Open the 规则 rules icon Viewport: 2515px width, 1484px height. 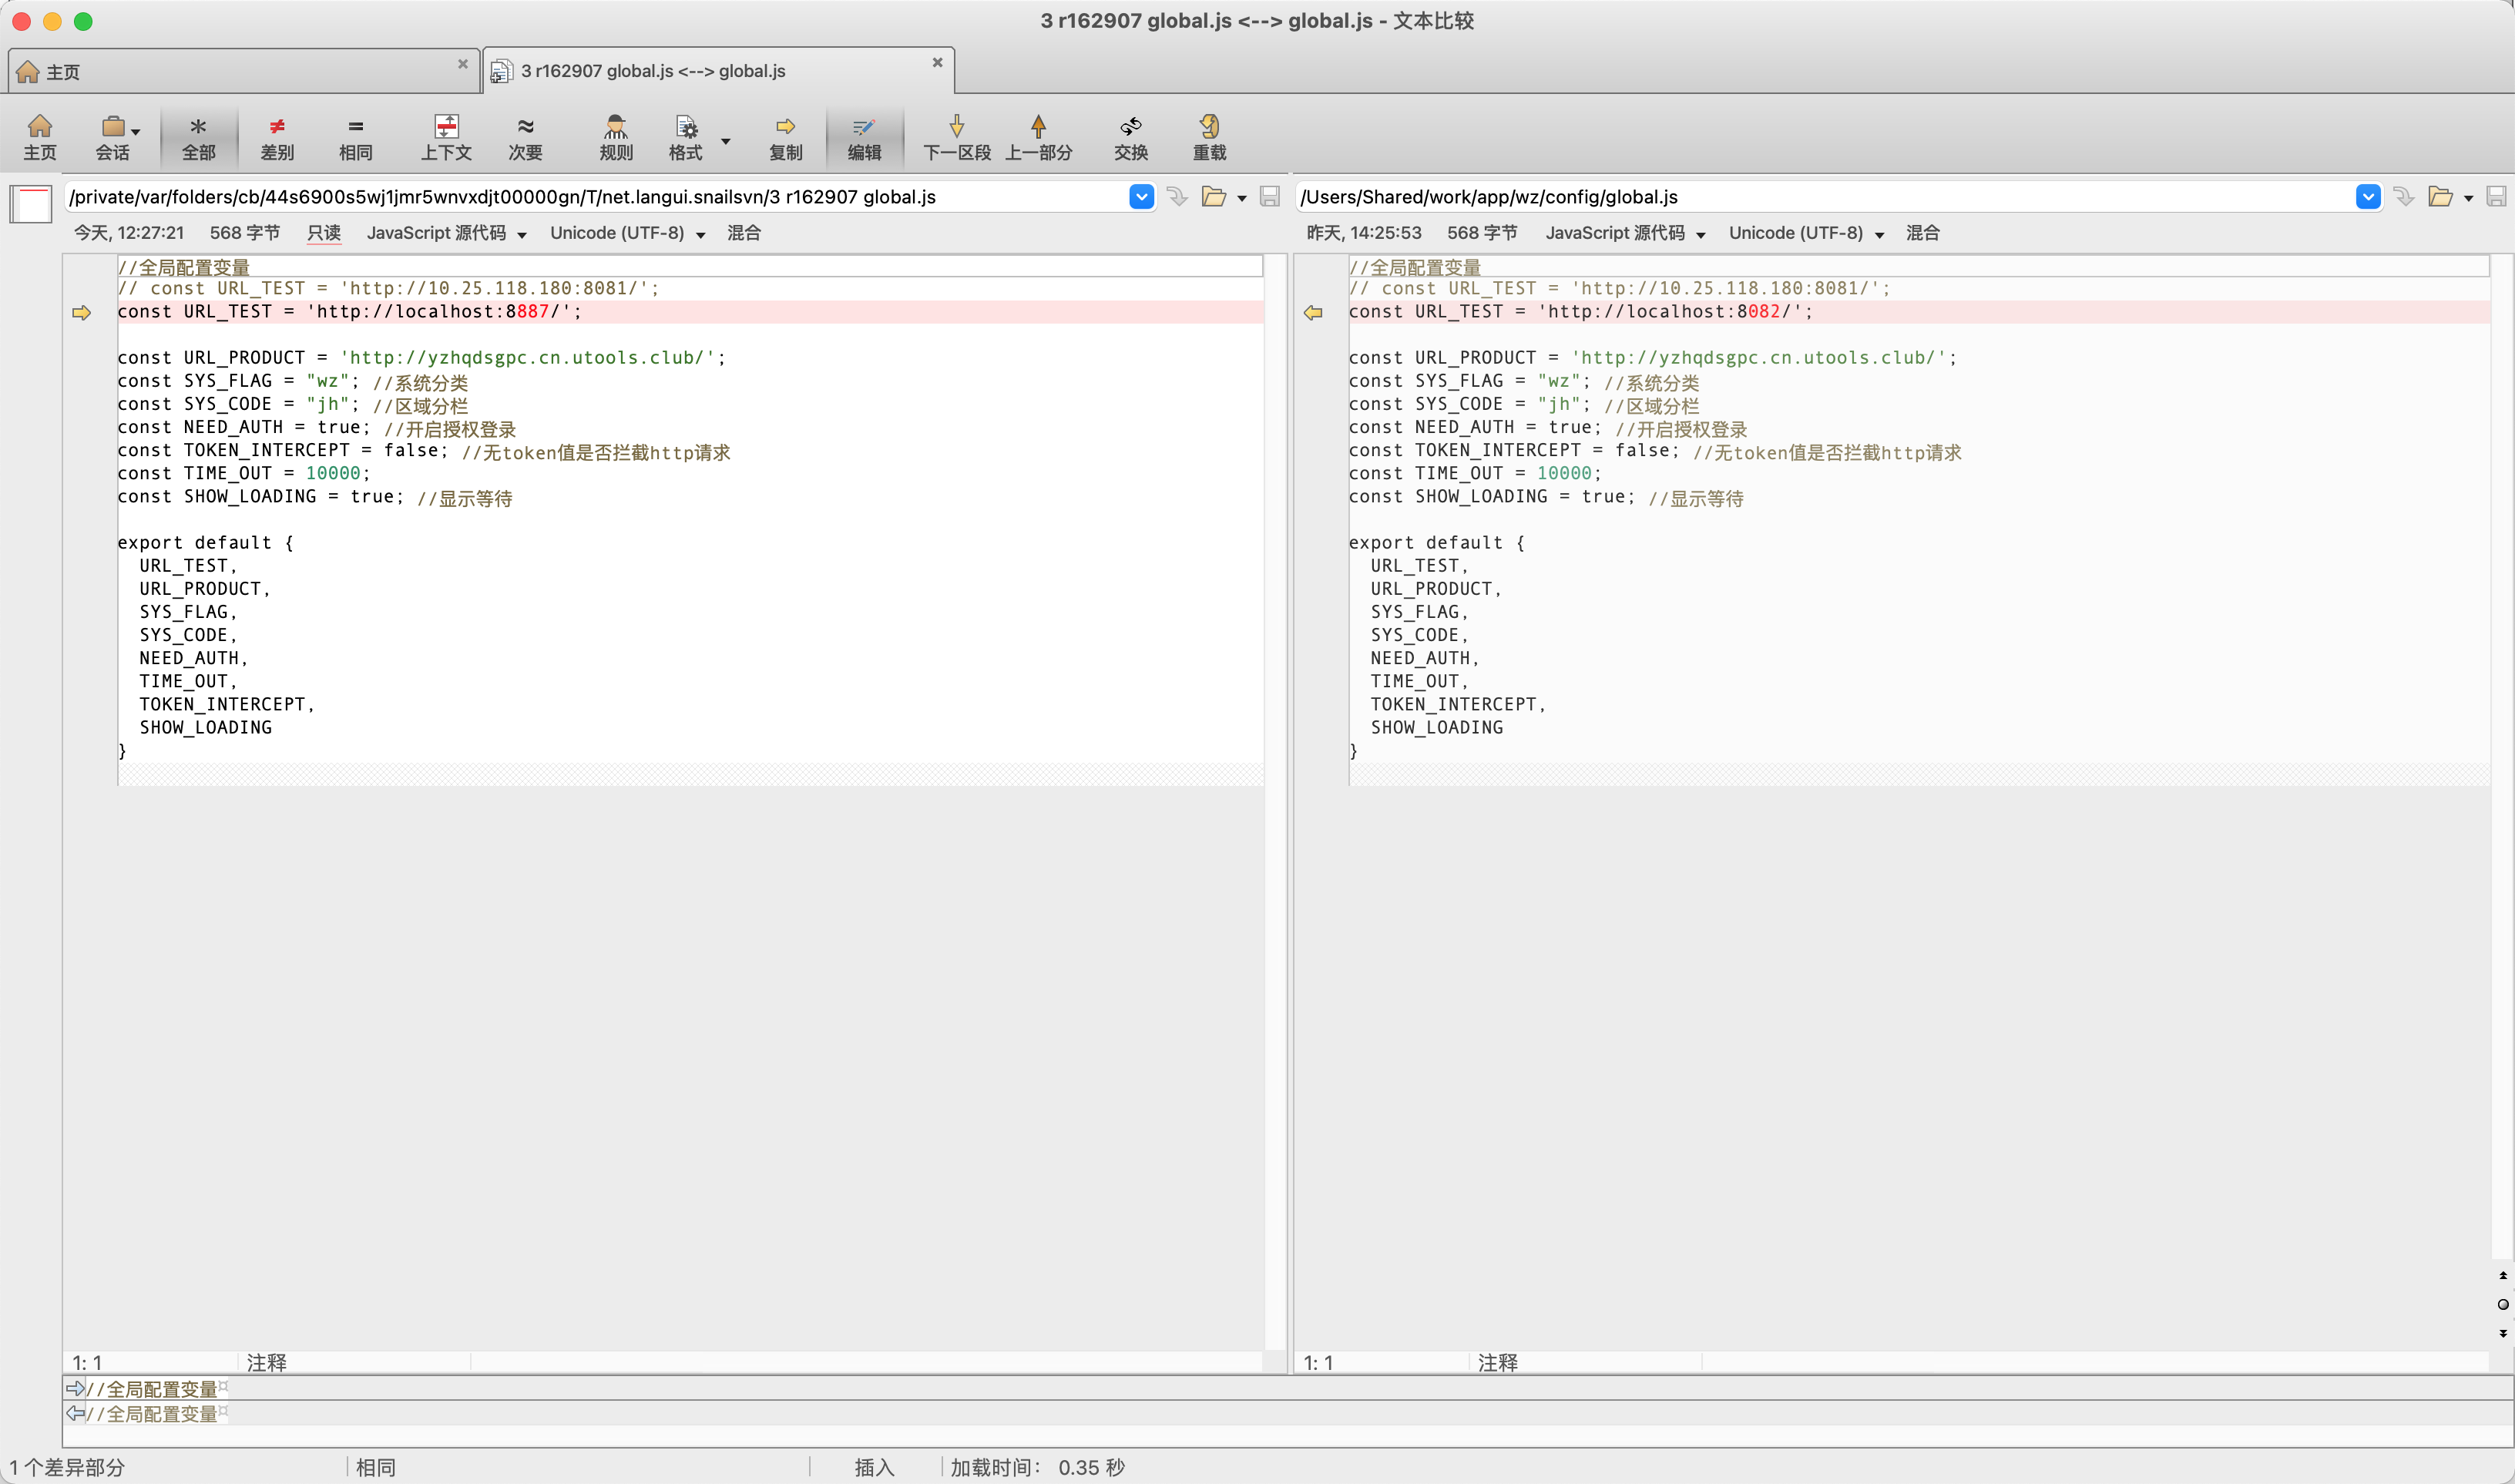[x=615, y=127]
